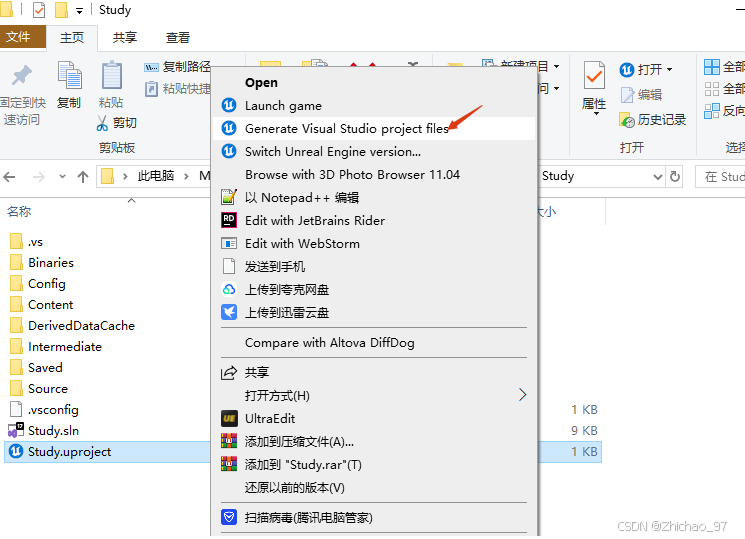Click the 剪切 button in clipboard group
Screen dimensions: 745x539
(116, 123)
